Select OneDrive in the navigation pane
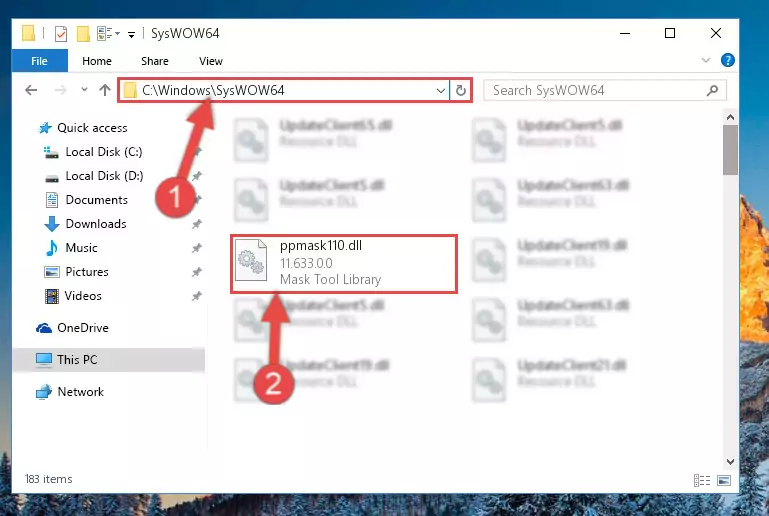The image size is (769, 516). [x=83, y=328]
